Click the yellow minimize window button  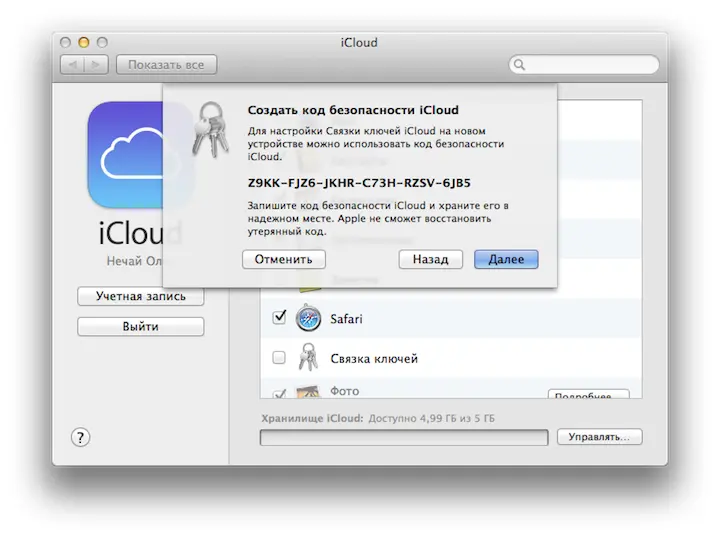pyautogui.click(x=84, y=43)
